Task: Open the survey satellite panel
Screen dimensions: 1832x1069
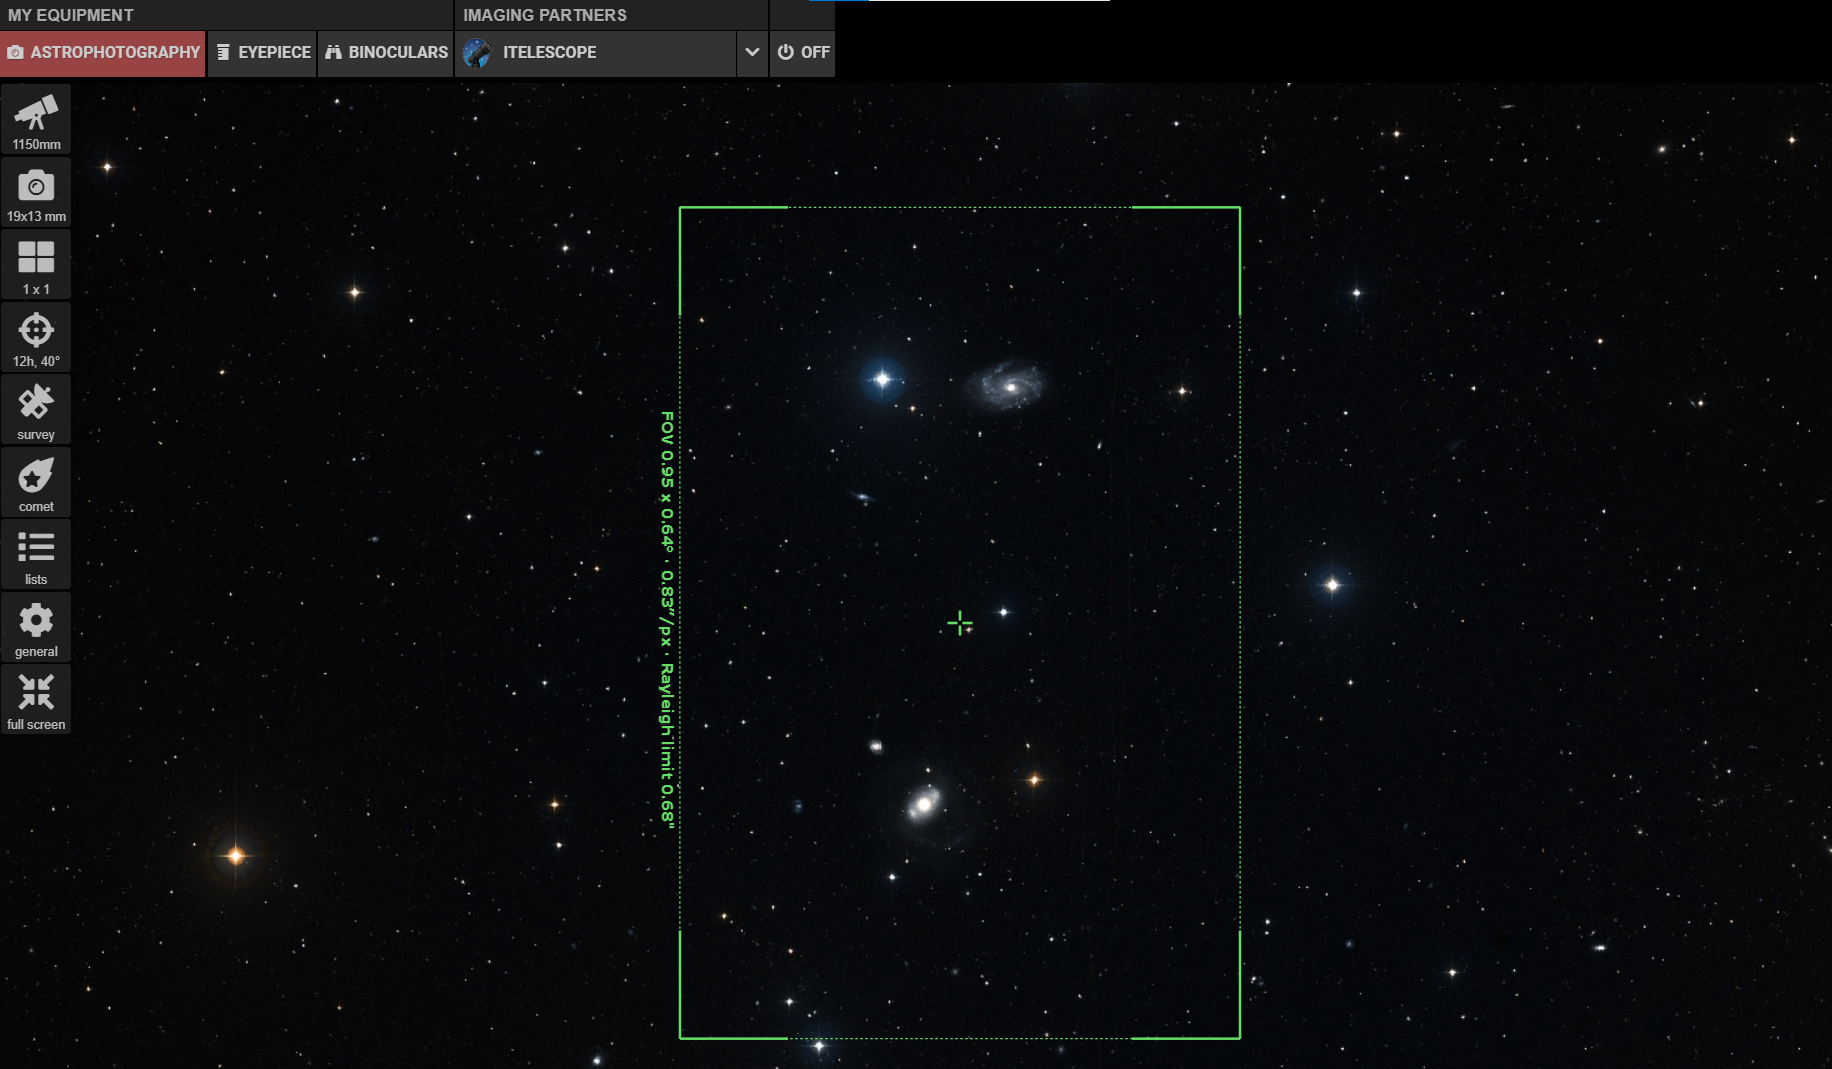Action: (36, 410)
